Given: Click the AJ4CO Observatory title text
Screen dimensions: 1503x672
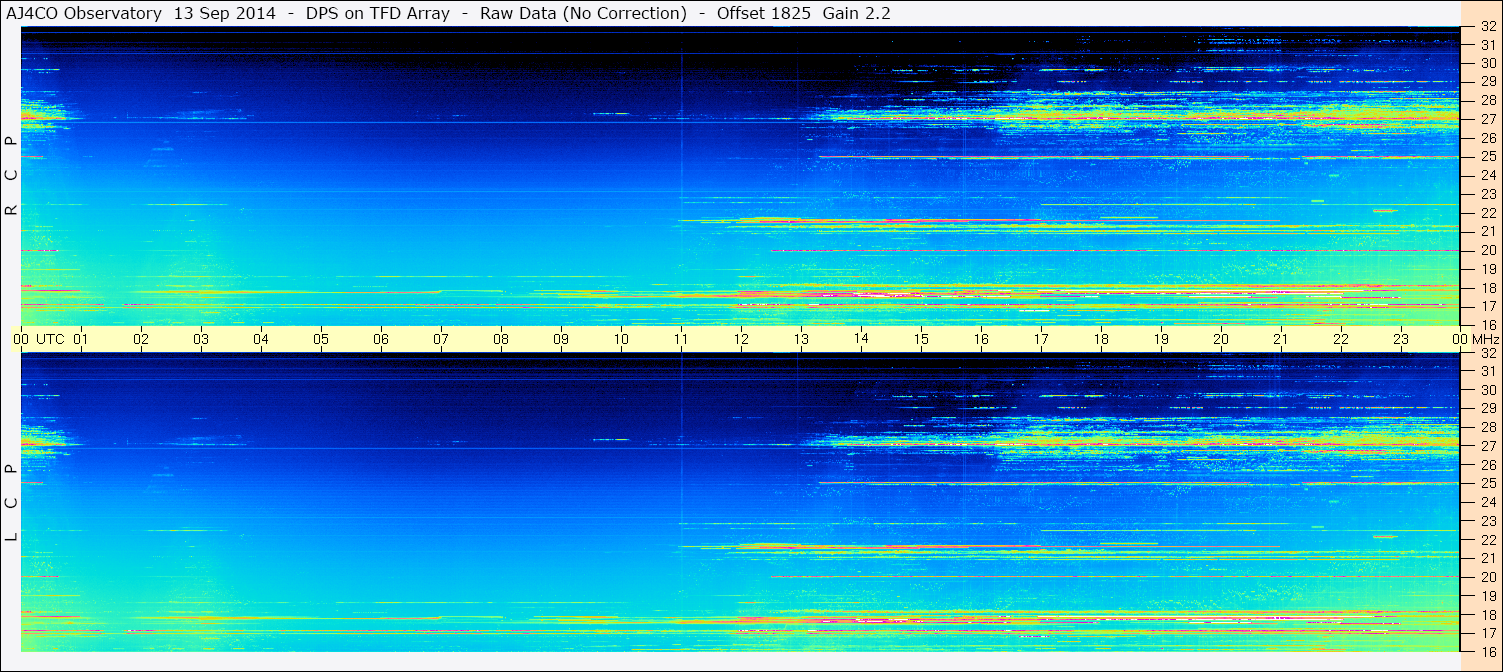Looking at the screenshot, I should pos(82,13).
